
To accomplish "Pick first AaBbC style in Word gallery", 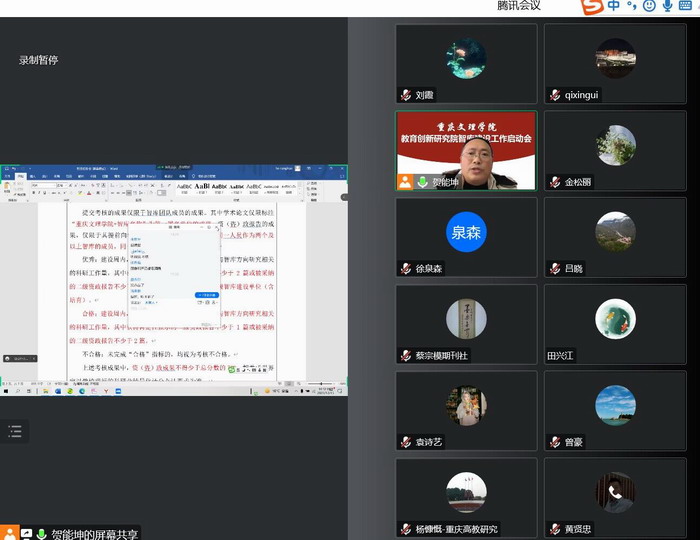I will click(x=184, y=188).
